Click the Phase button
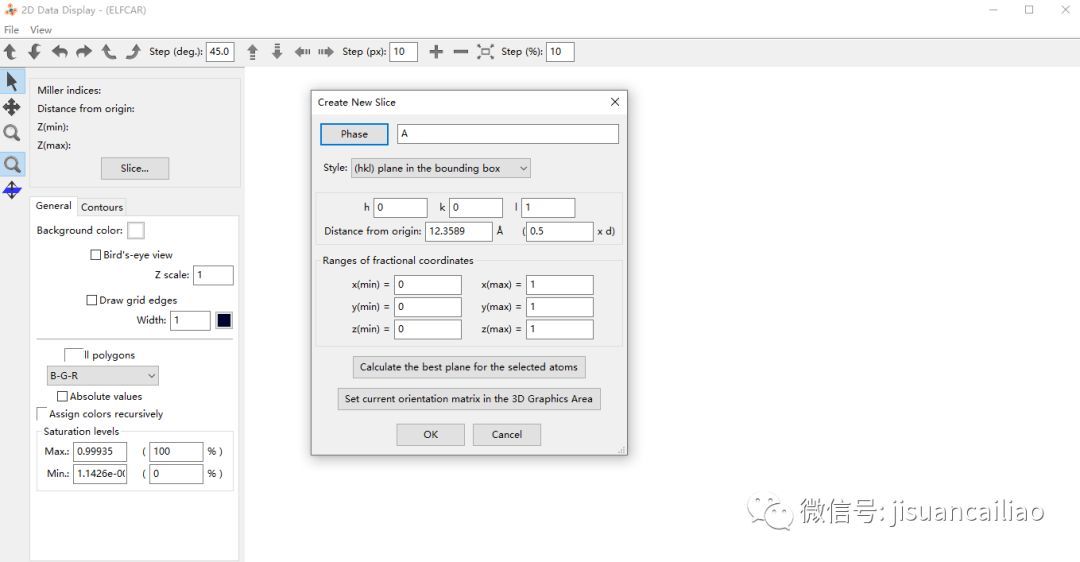This screenshot has width=1080, height=562. click(354, 134)
